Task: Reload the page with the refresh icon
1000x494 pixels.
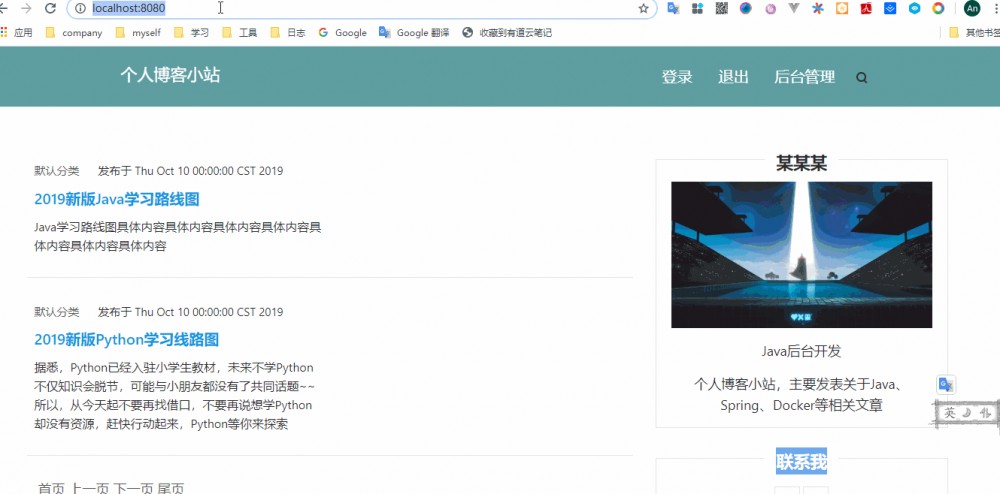Action: point(50,8)
